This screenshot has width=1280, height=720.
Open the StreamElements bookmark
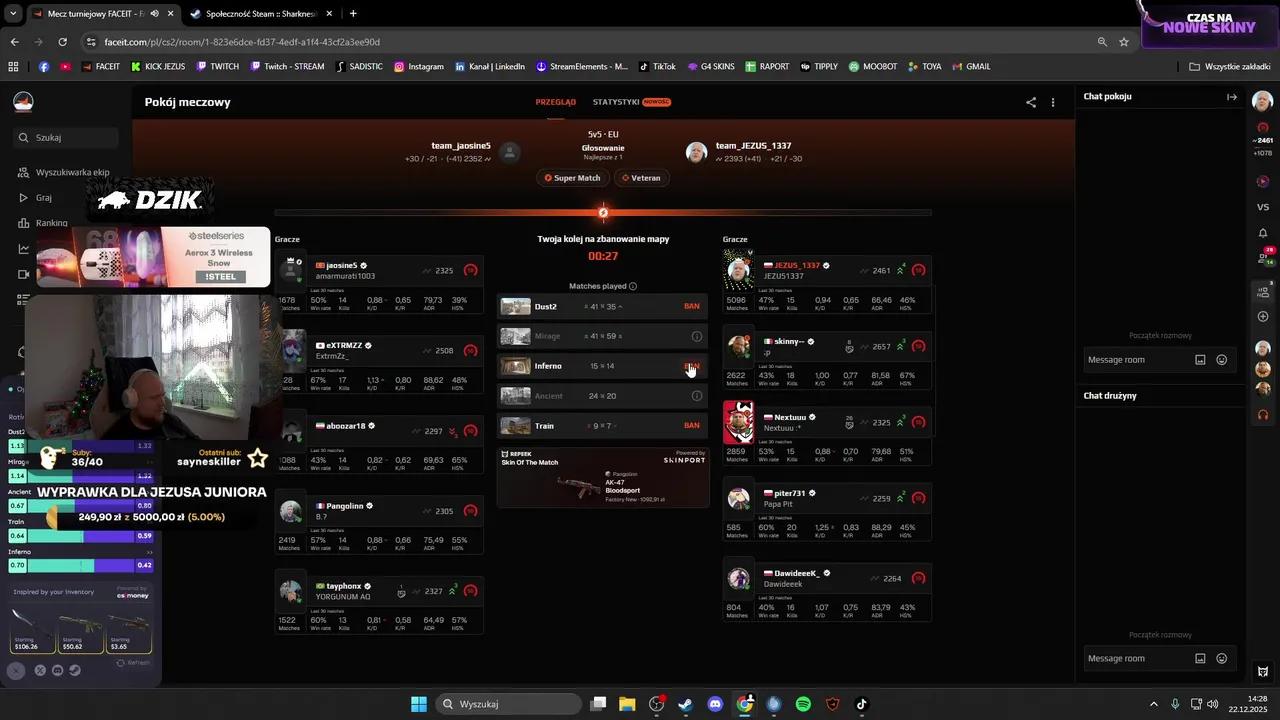click(x=582, y=67)
